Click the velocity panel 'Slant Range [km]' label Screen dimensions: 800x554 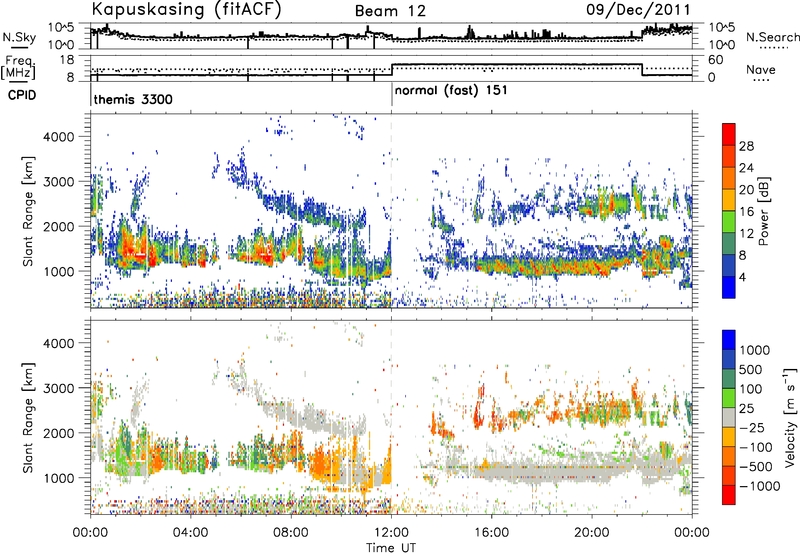point(28,417)
